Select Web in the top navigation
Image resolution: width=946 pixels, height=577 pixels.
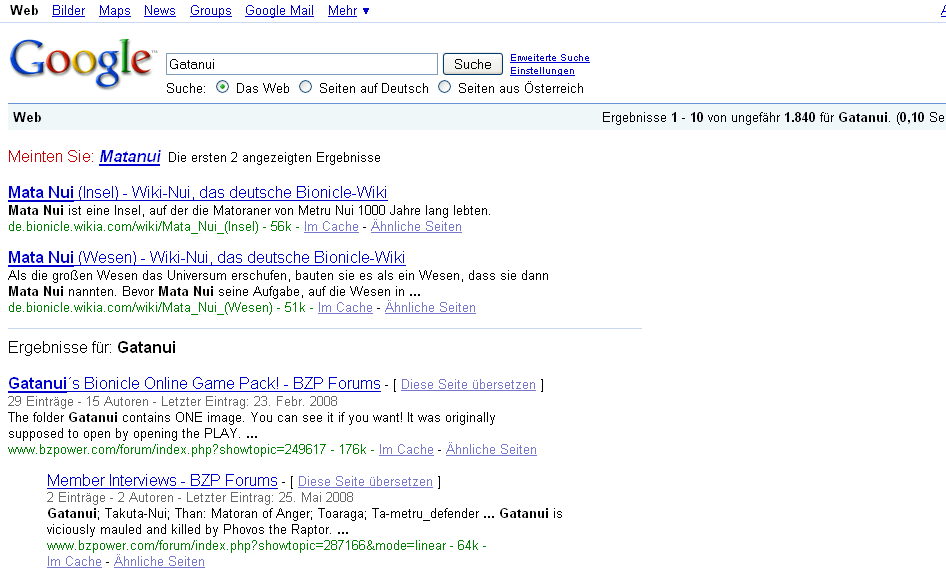[24, 11]
